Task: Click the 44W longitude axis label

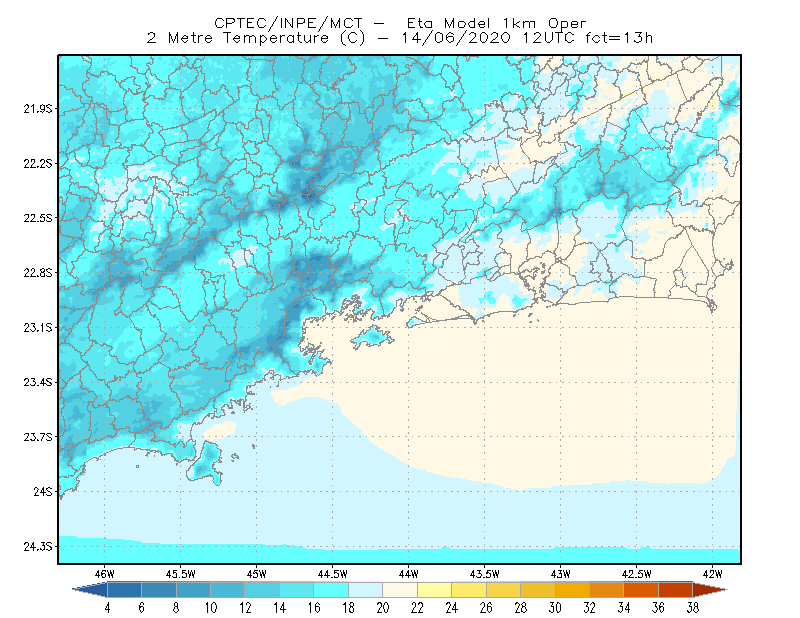Action: 409,574
